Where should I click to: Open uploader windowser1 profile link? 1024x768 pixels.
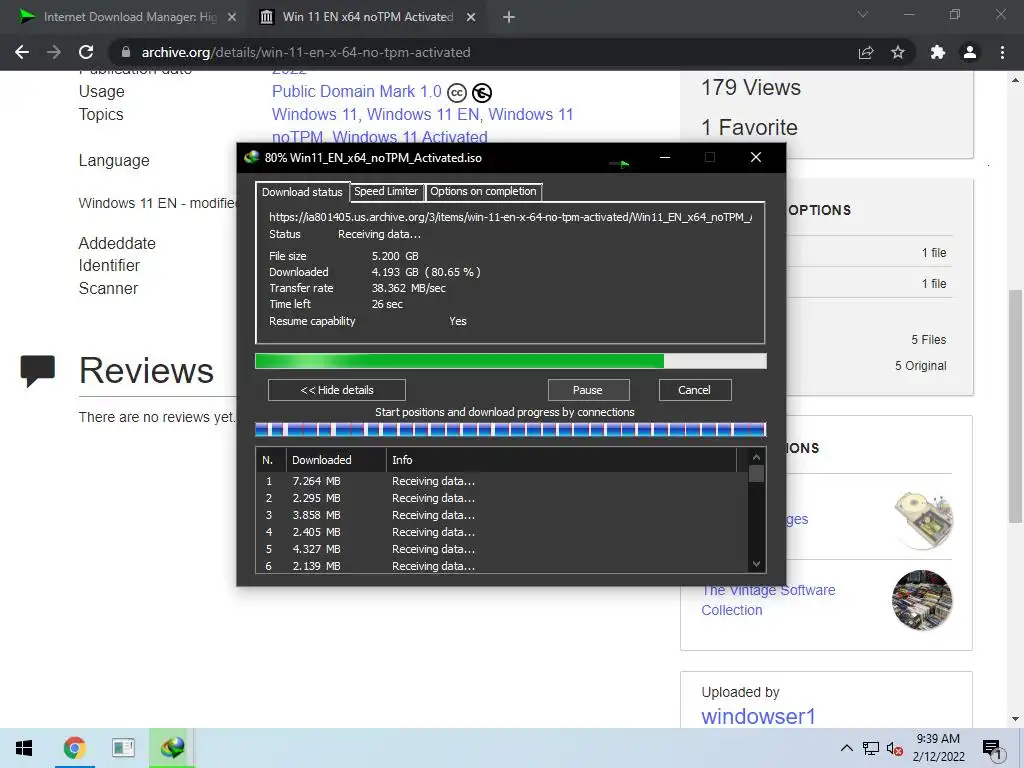758,716
